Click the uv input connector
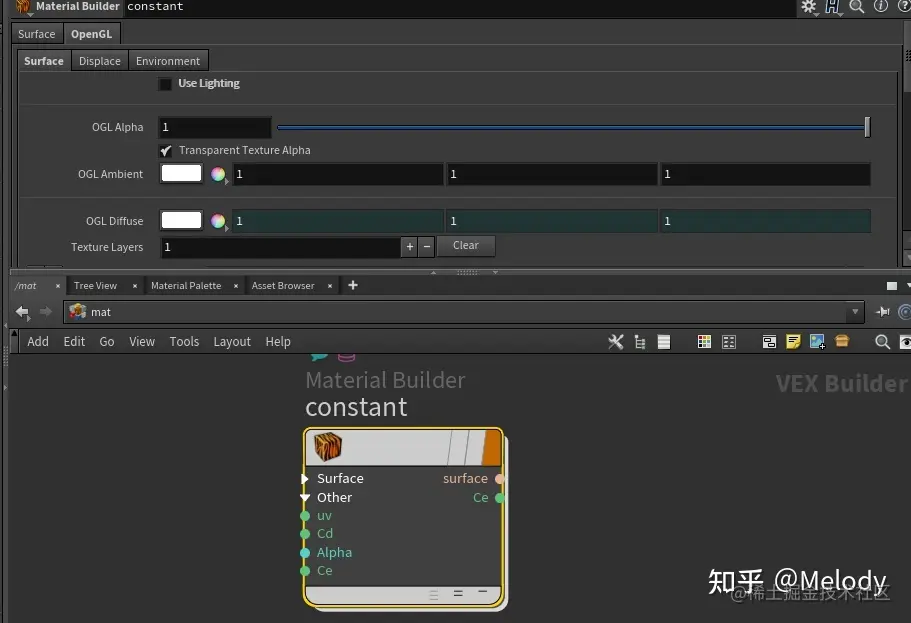Screen dimensions: 911x623 pos(305,516)
